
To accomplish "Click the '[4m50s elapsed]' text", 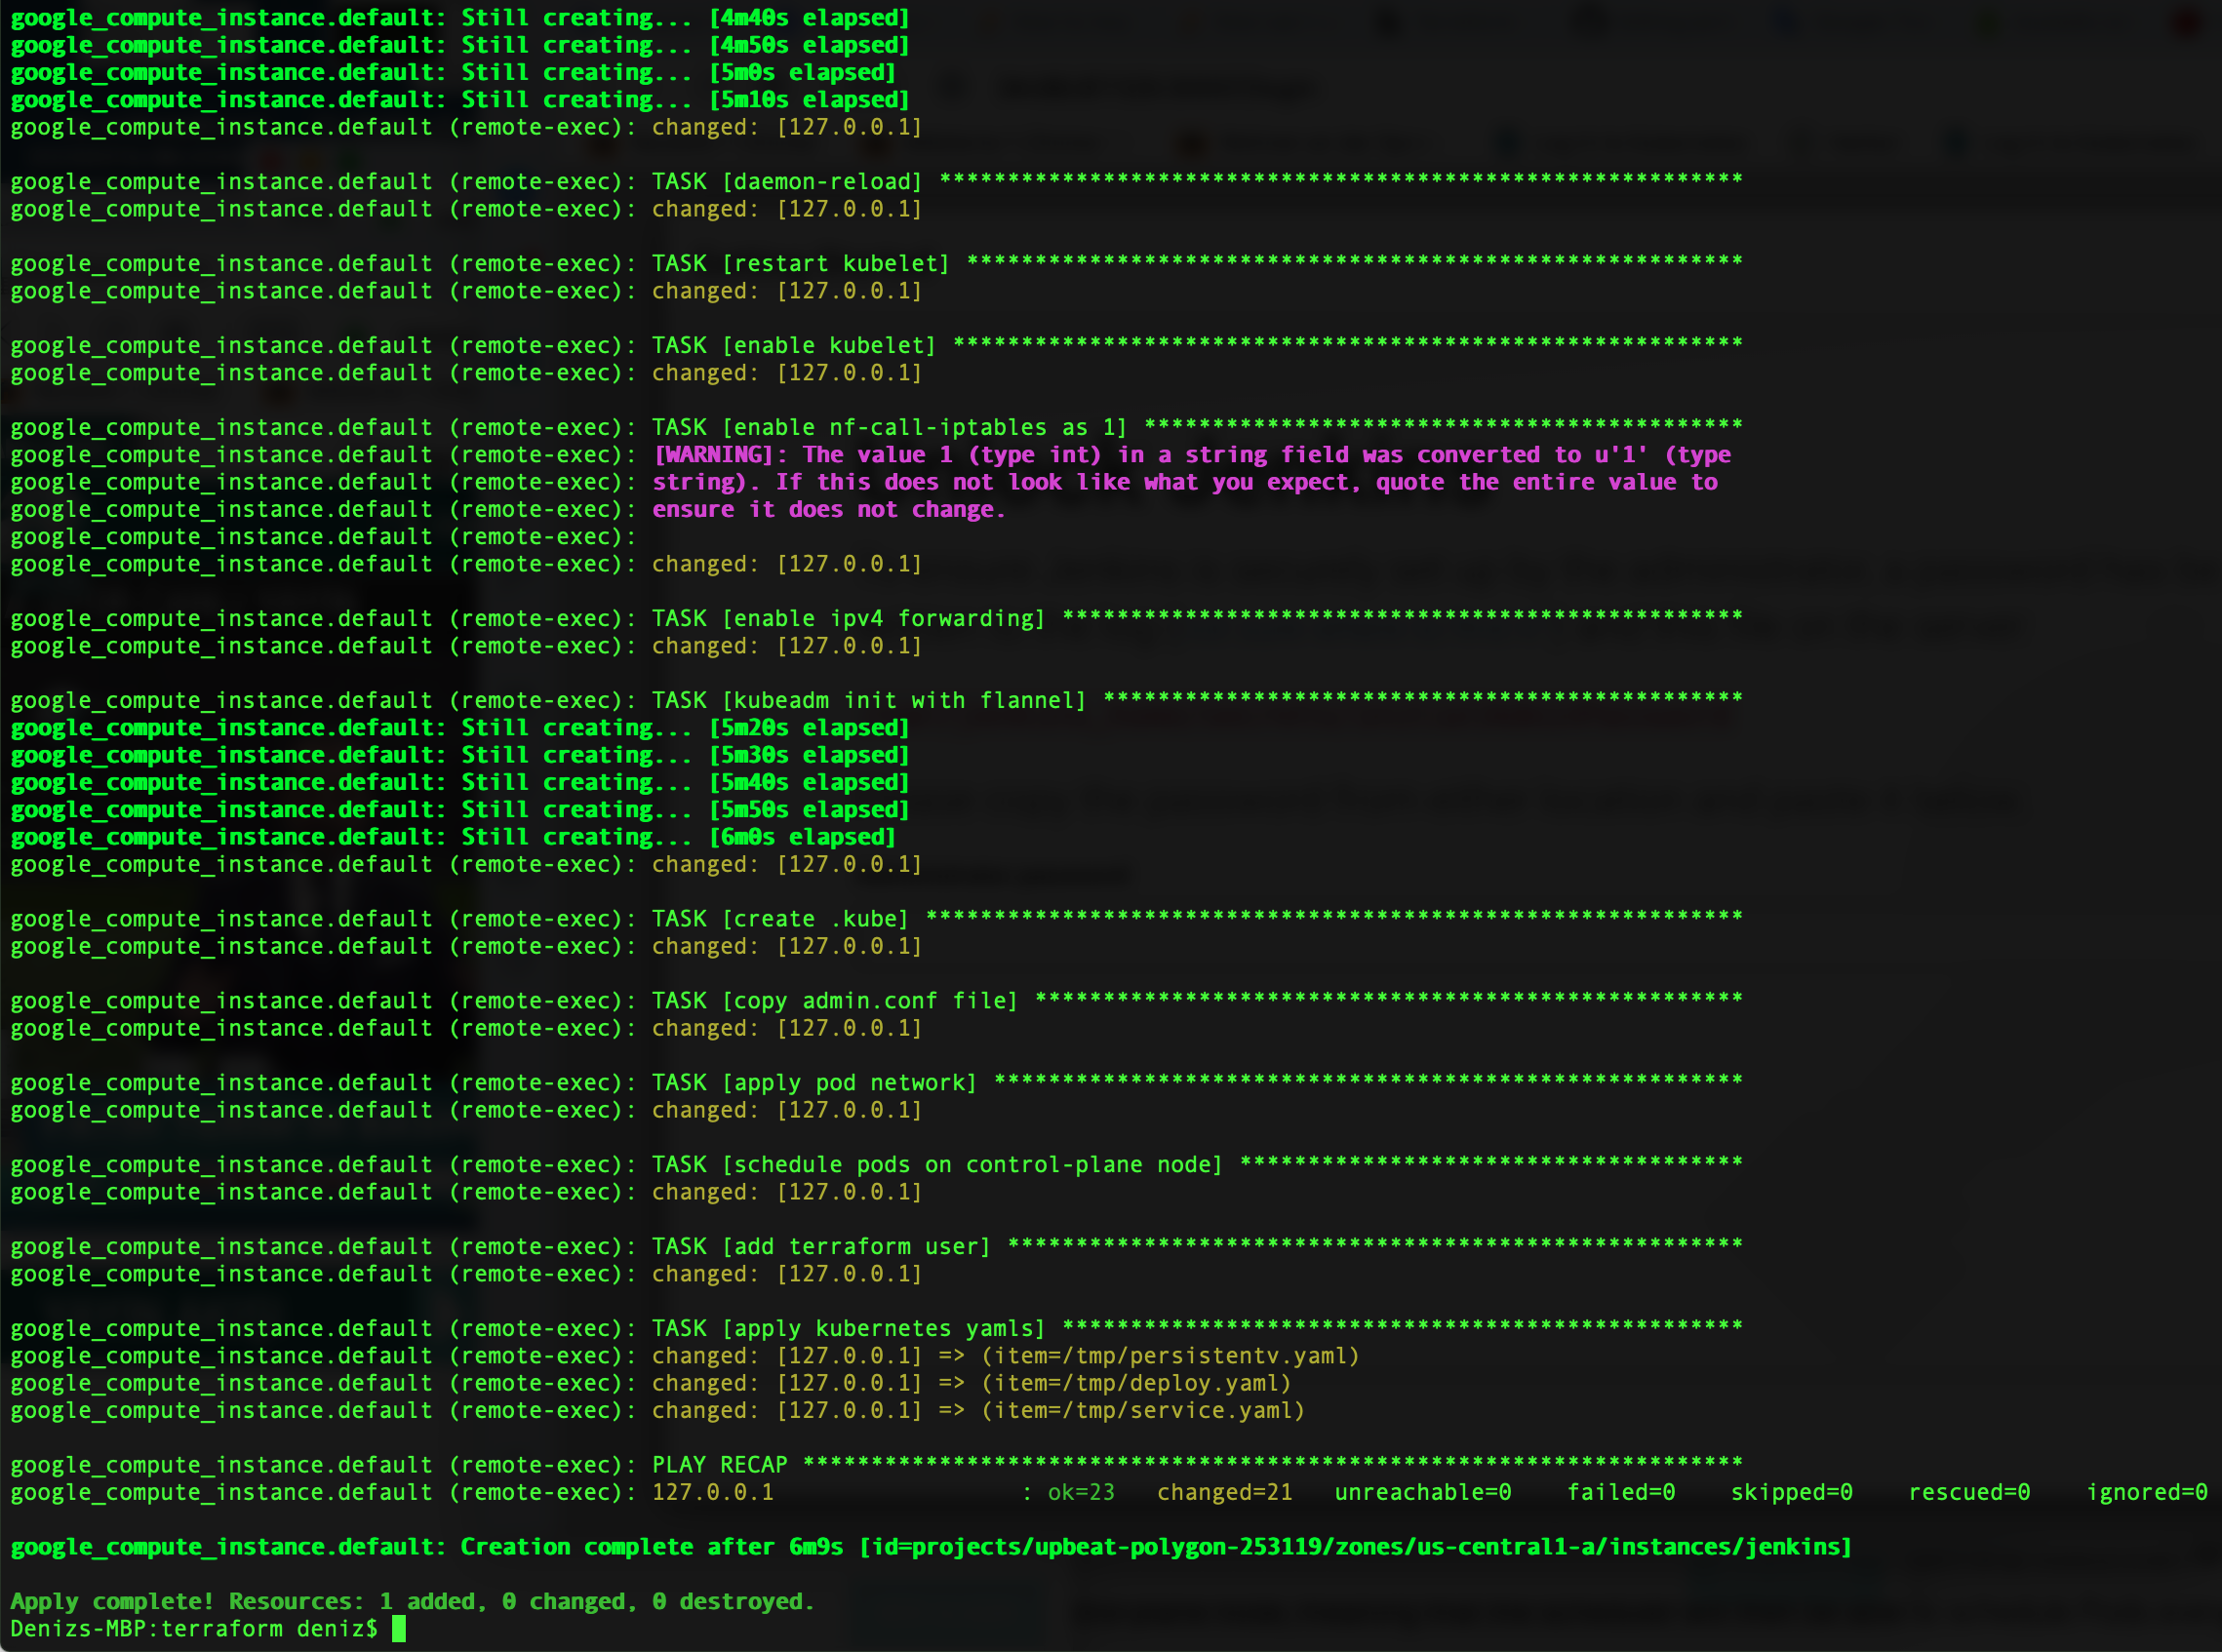I will click(x=809, y=46).
